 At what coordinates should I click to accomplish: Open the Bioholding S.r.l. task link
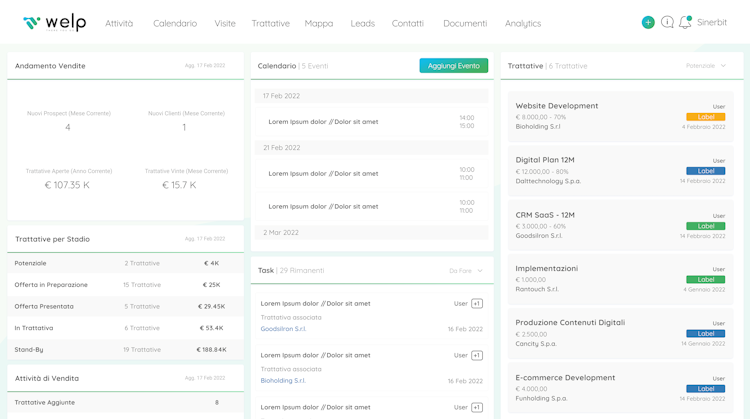[x=283, y=381]
